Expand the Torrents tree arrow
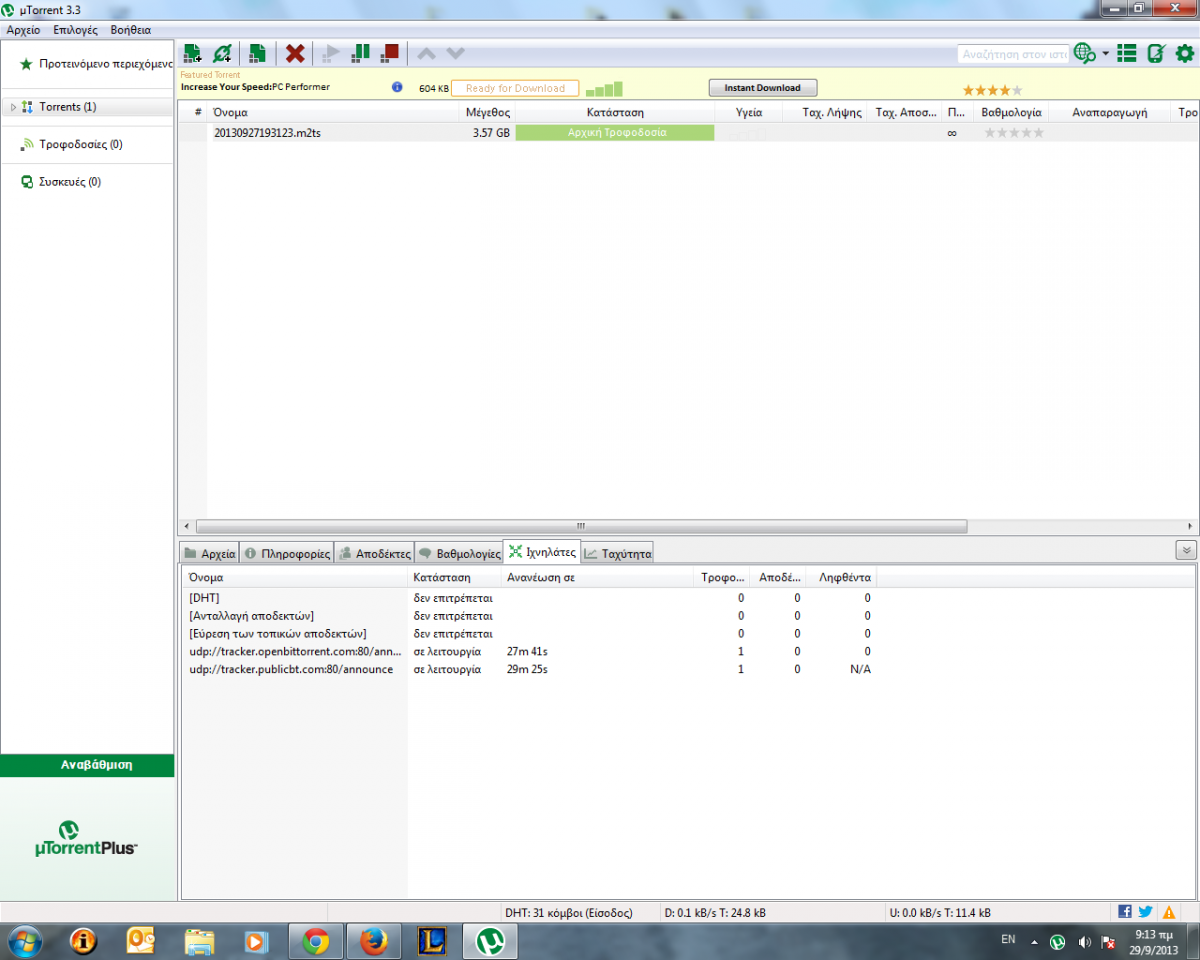Viewport: 1200px width, 960px height. coord(13,107)
